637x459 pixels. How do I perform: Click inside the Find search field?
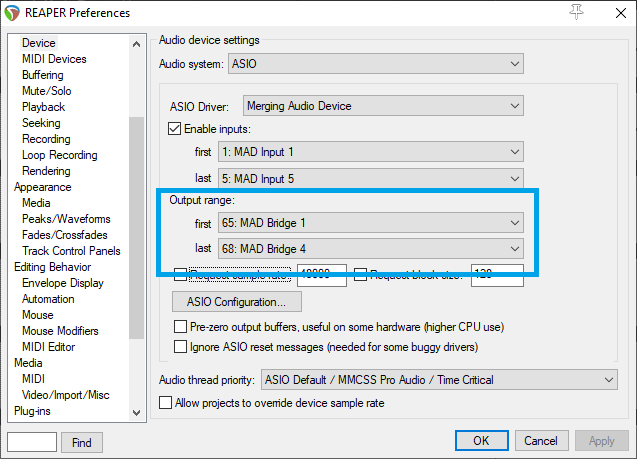[x=32, y=442]
